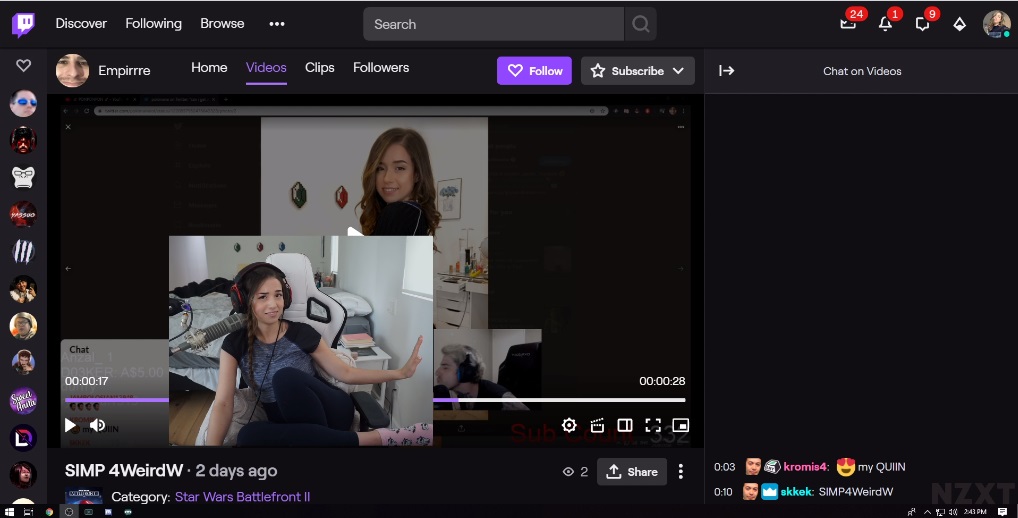Toggle fullscreen mode on the video
The height and width of the screenshot is (518, 1018).
[x=653, y=425]
